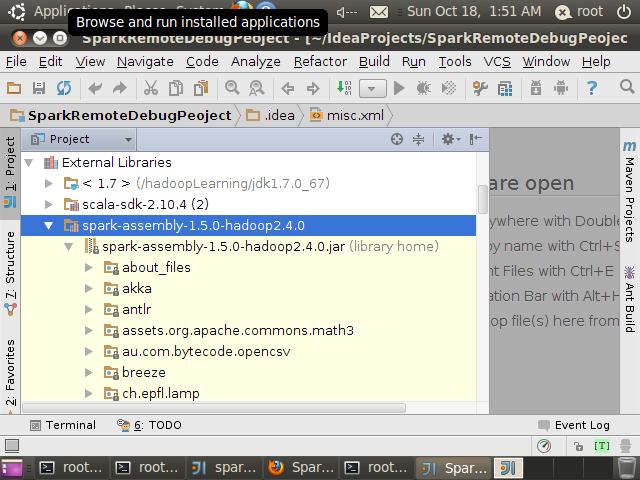Image resolution: width=640 pixels, height=480 pixels.
Task: Collapse all tree nodes icon
Action: pyautogui.click(x=418, y=139)
